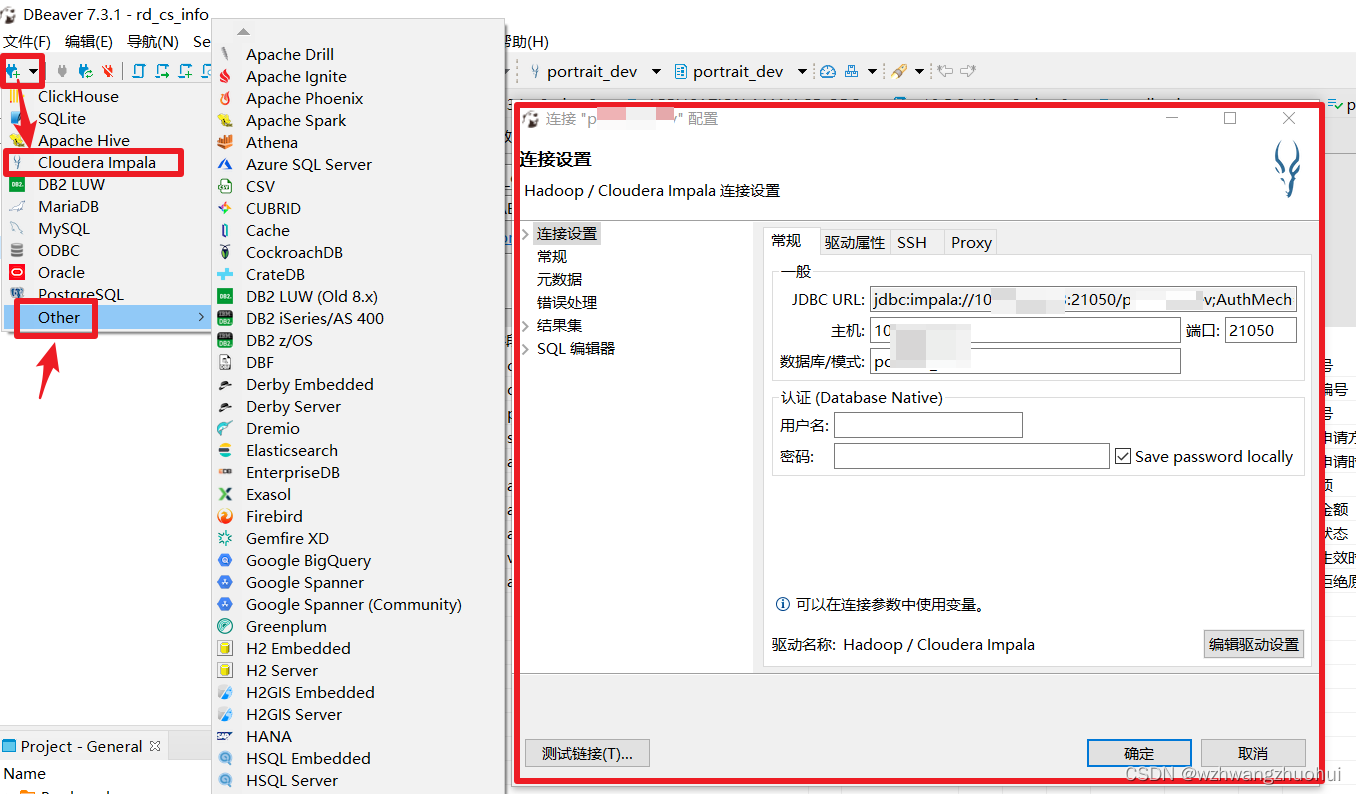
Task: Click the Exasol X icon
Action: point(226,494)
